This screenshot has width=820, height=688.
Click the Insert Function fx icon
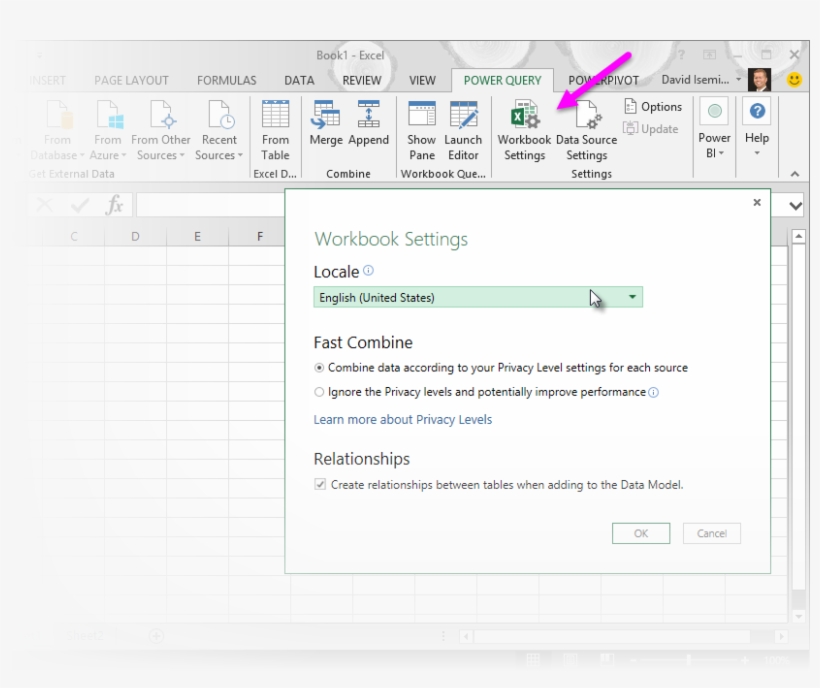115,205
